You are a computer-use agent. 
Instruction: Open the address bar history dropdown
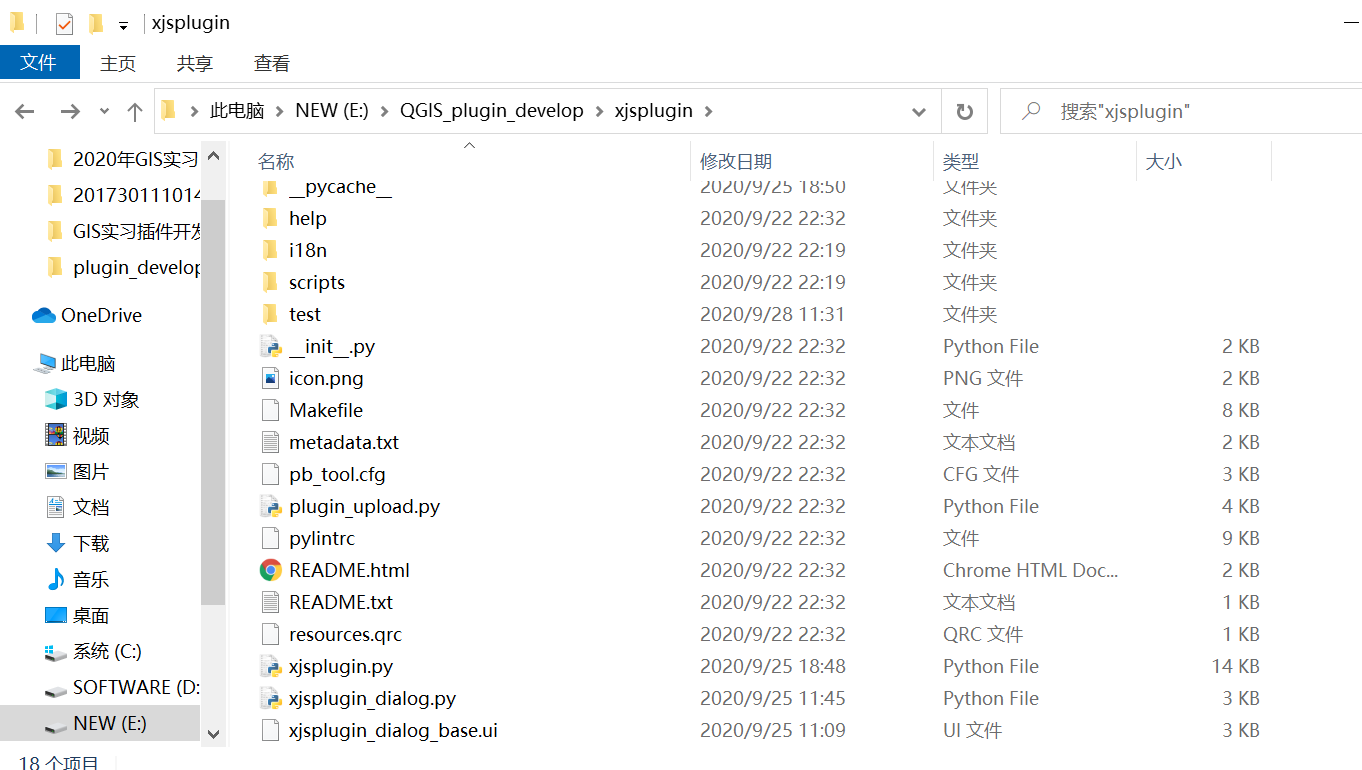pyautogui.click(x=919, y=112)
